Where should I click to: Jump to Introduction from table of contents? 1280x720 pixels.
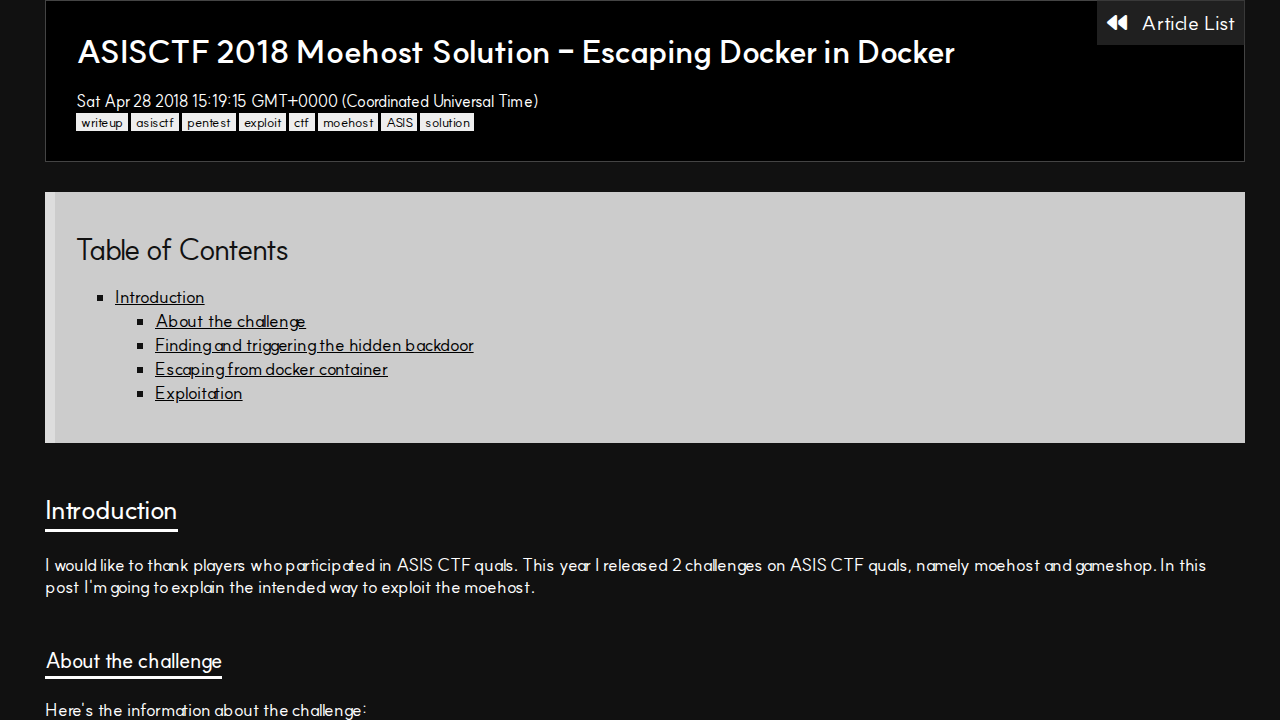pos(159,297)
